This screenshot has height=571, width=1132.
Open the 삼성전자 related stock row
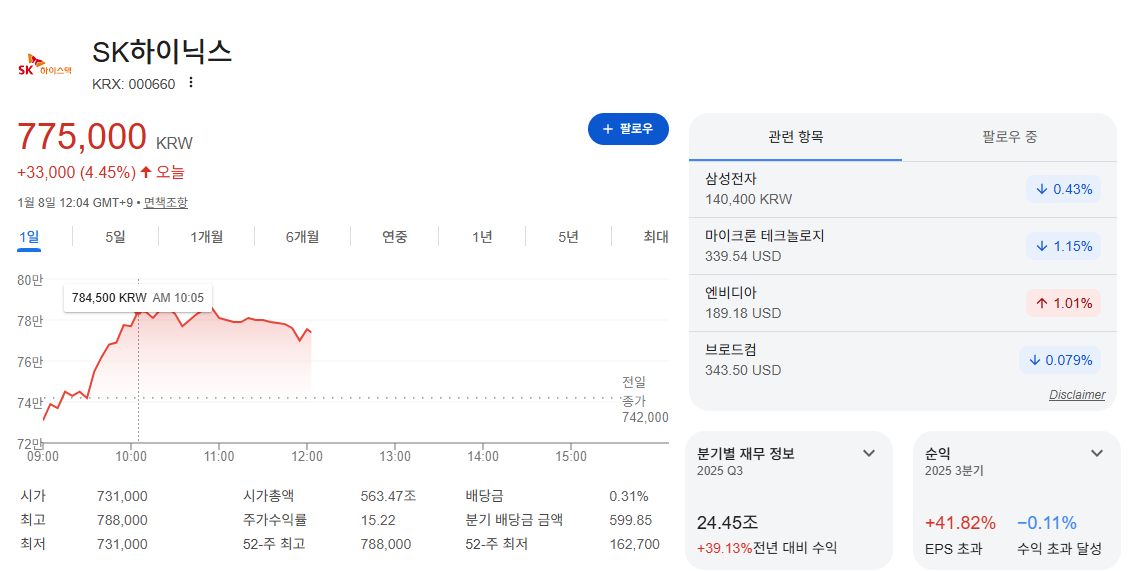point(902,189)
